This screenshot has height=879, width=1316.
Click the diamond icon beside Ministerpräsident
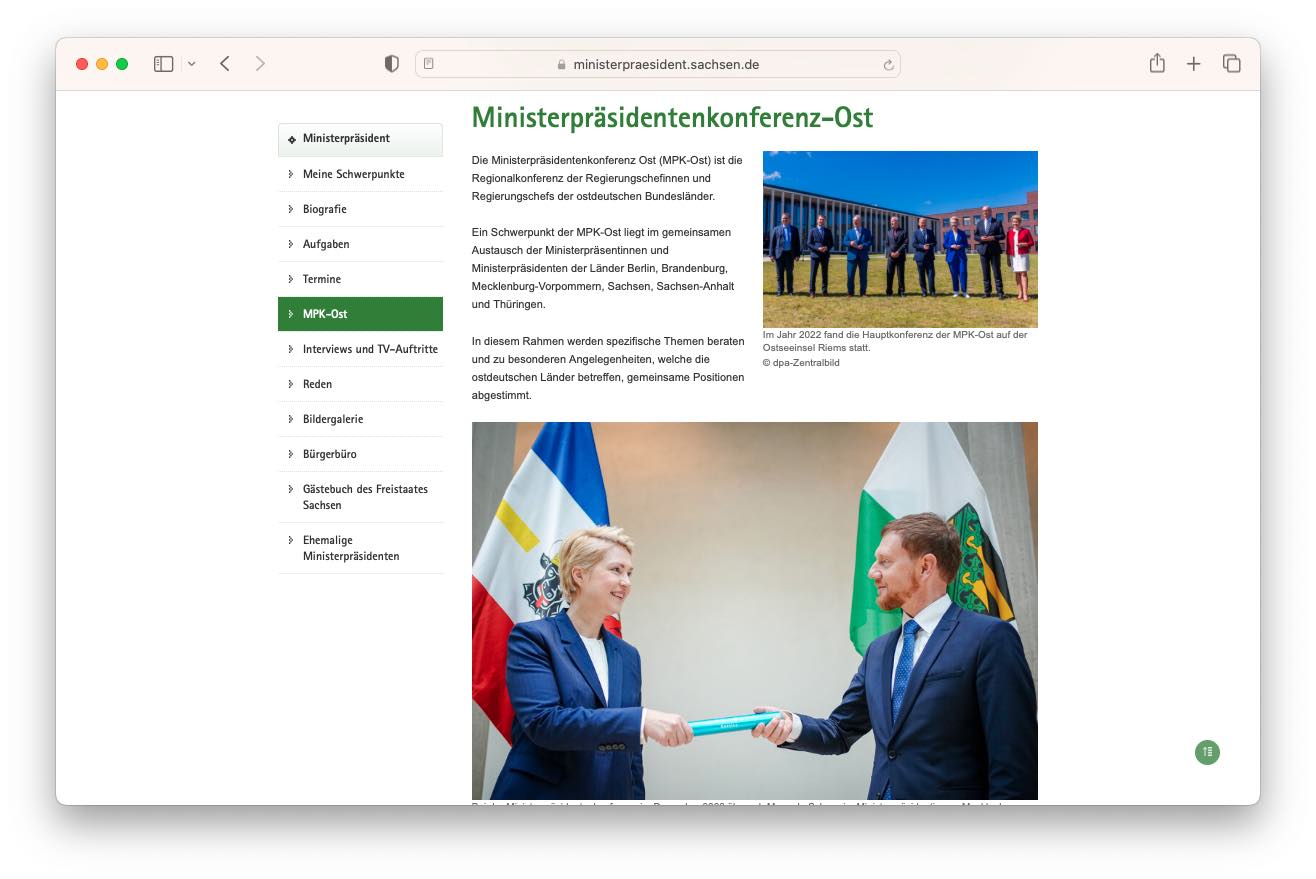(x=291, y=139)
